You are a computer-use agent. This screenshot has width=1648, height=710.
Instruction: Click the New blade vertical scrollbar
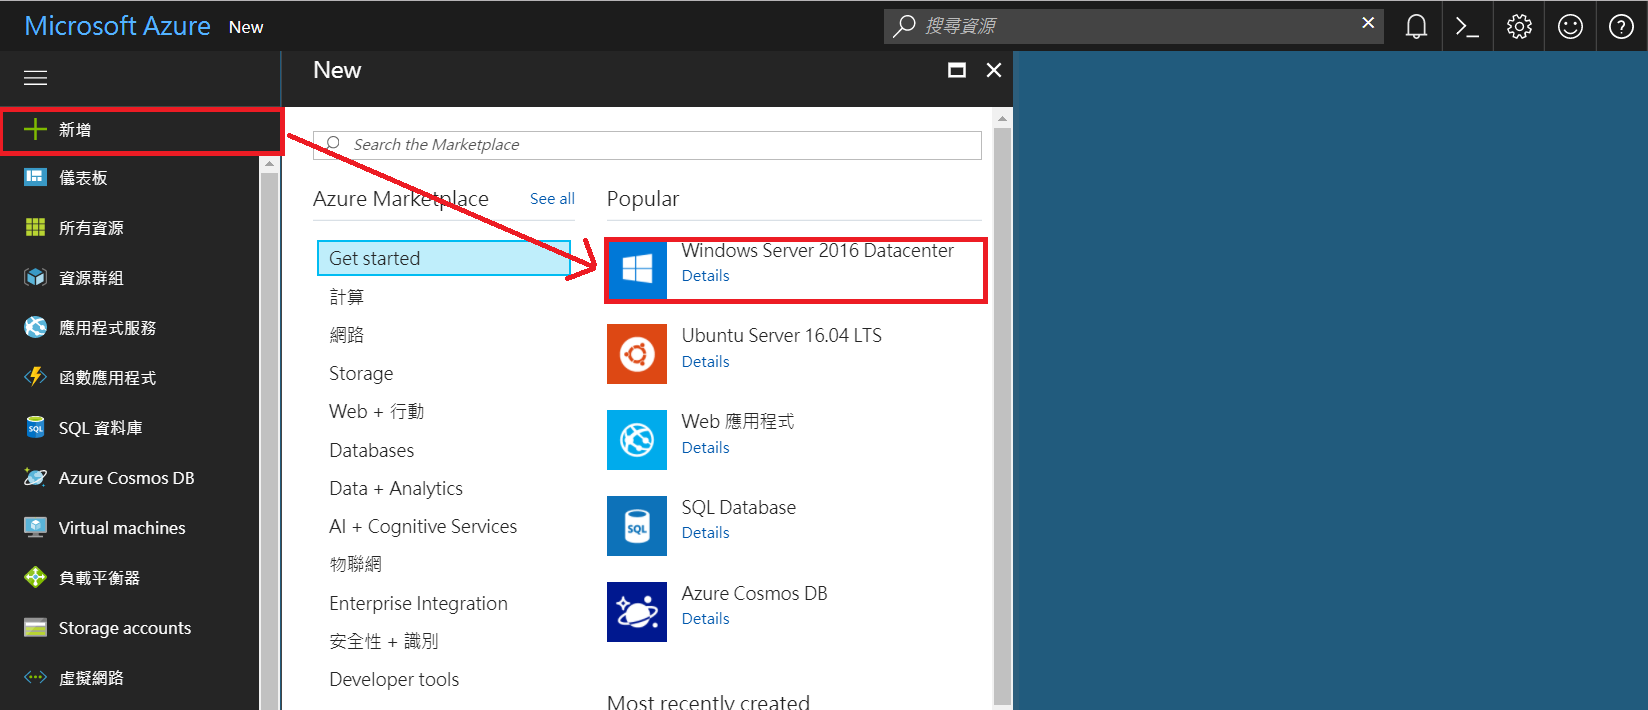click(x=1003, y=415)
